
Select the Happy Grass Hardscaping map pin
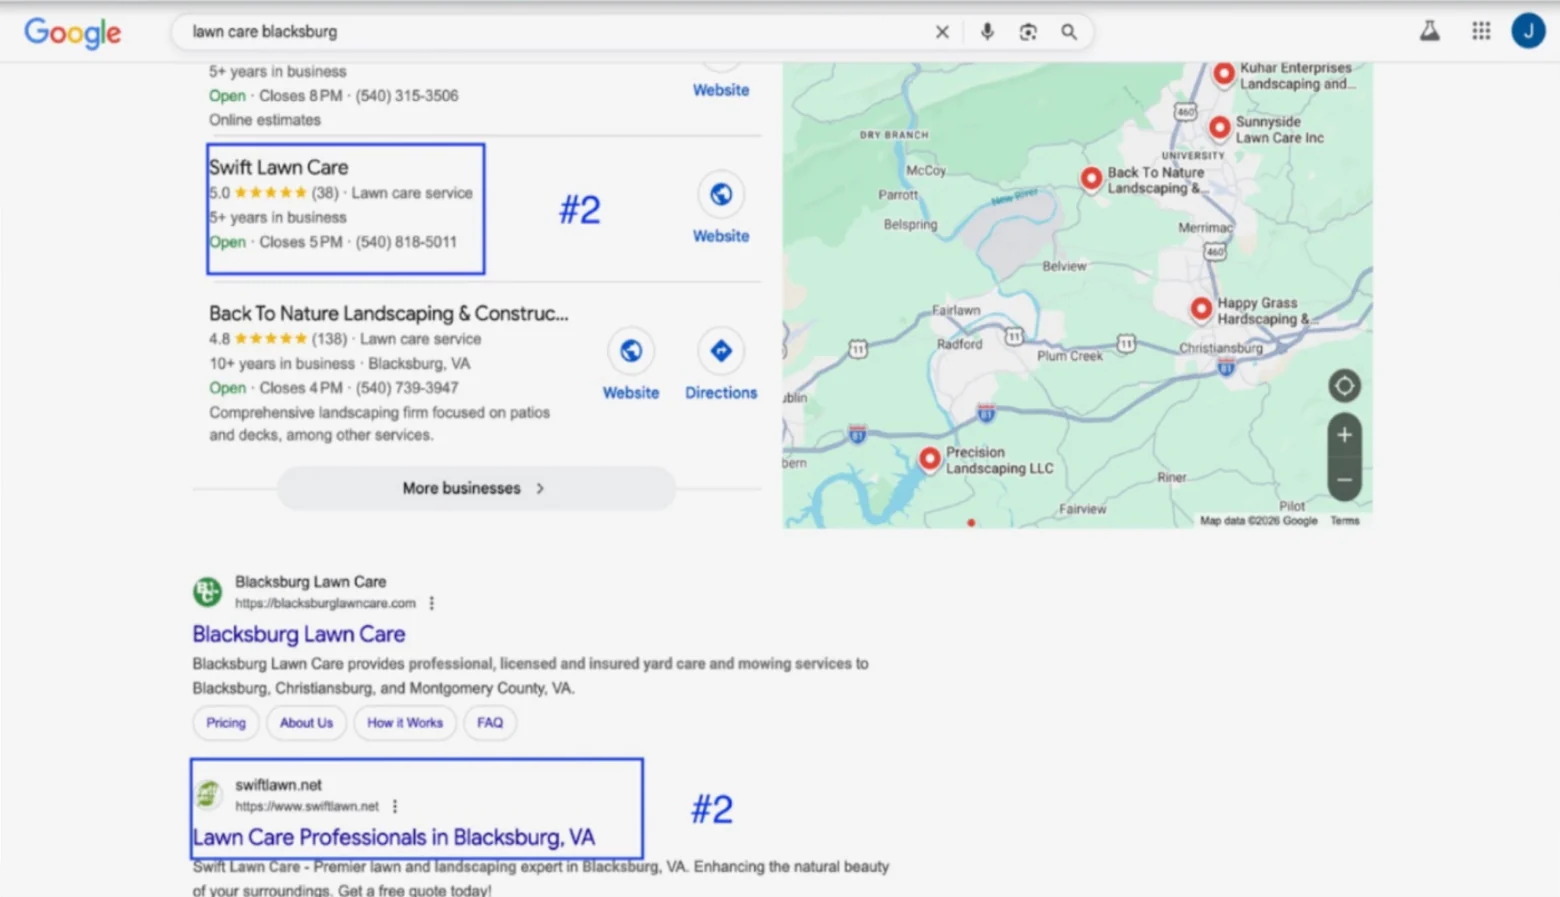tap(1201, 309)
